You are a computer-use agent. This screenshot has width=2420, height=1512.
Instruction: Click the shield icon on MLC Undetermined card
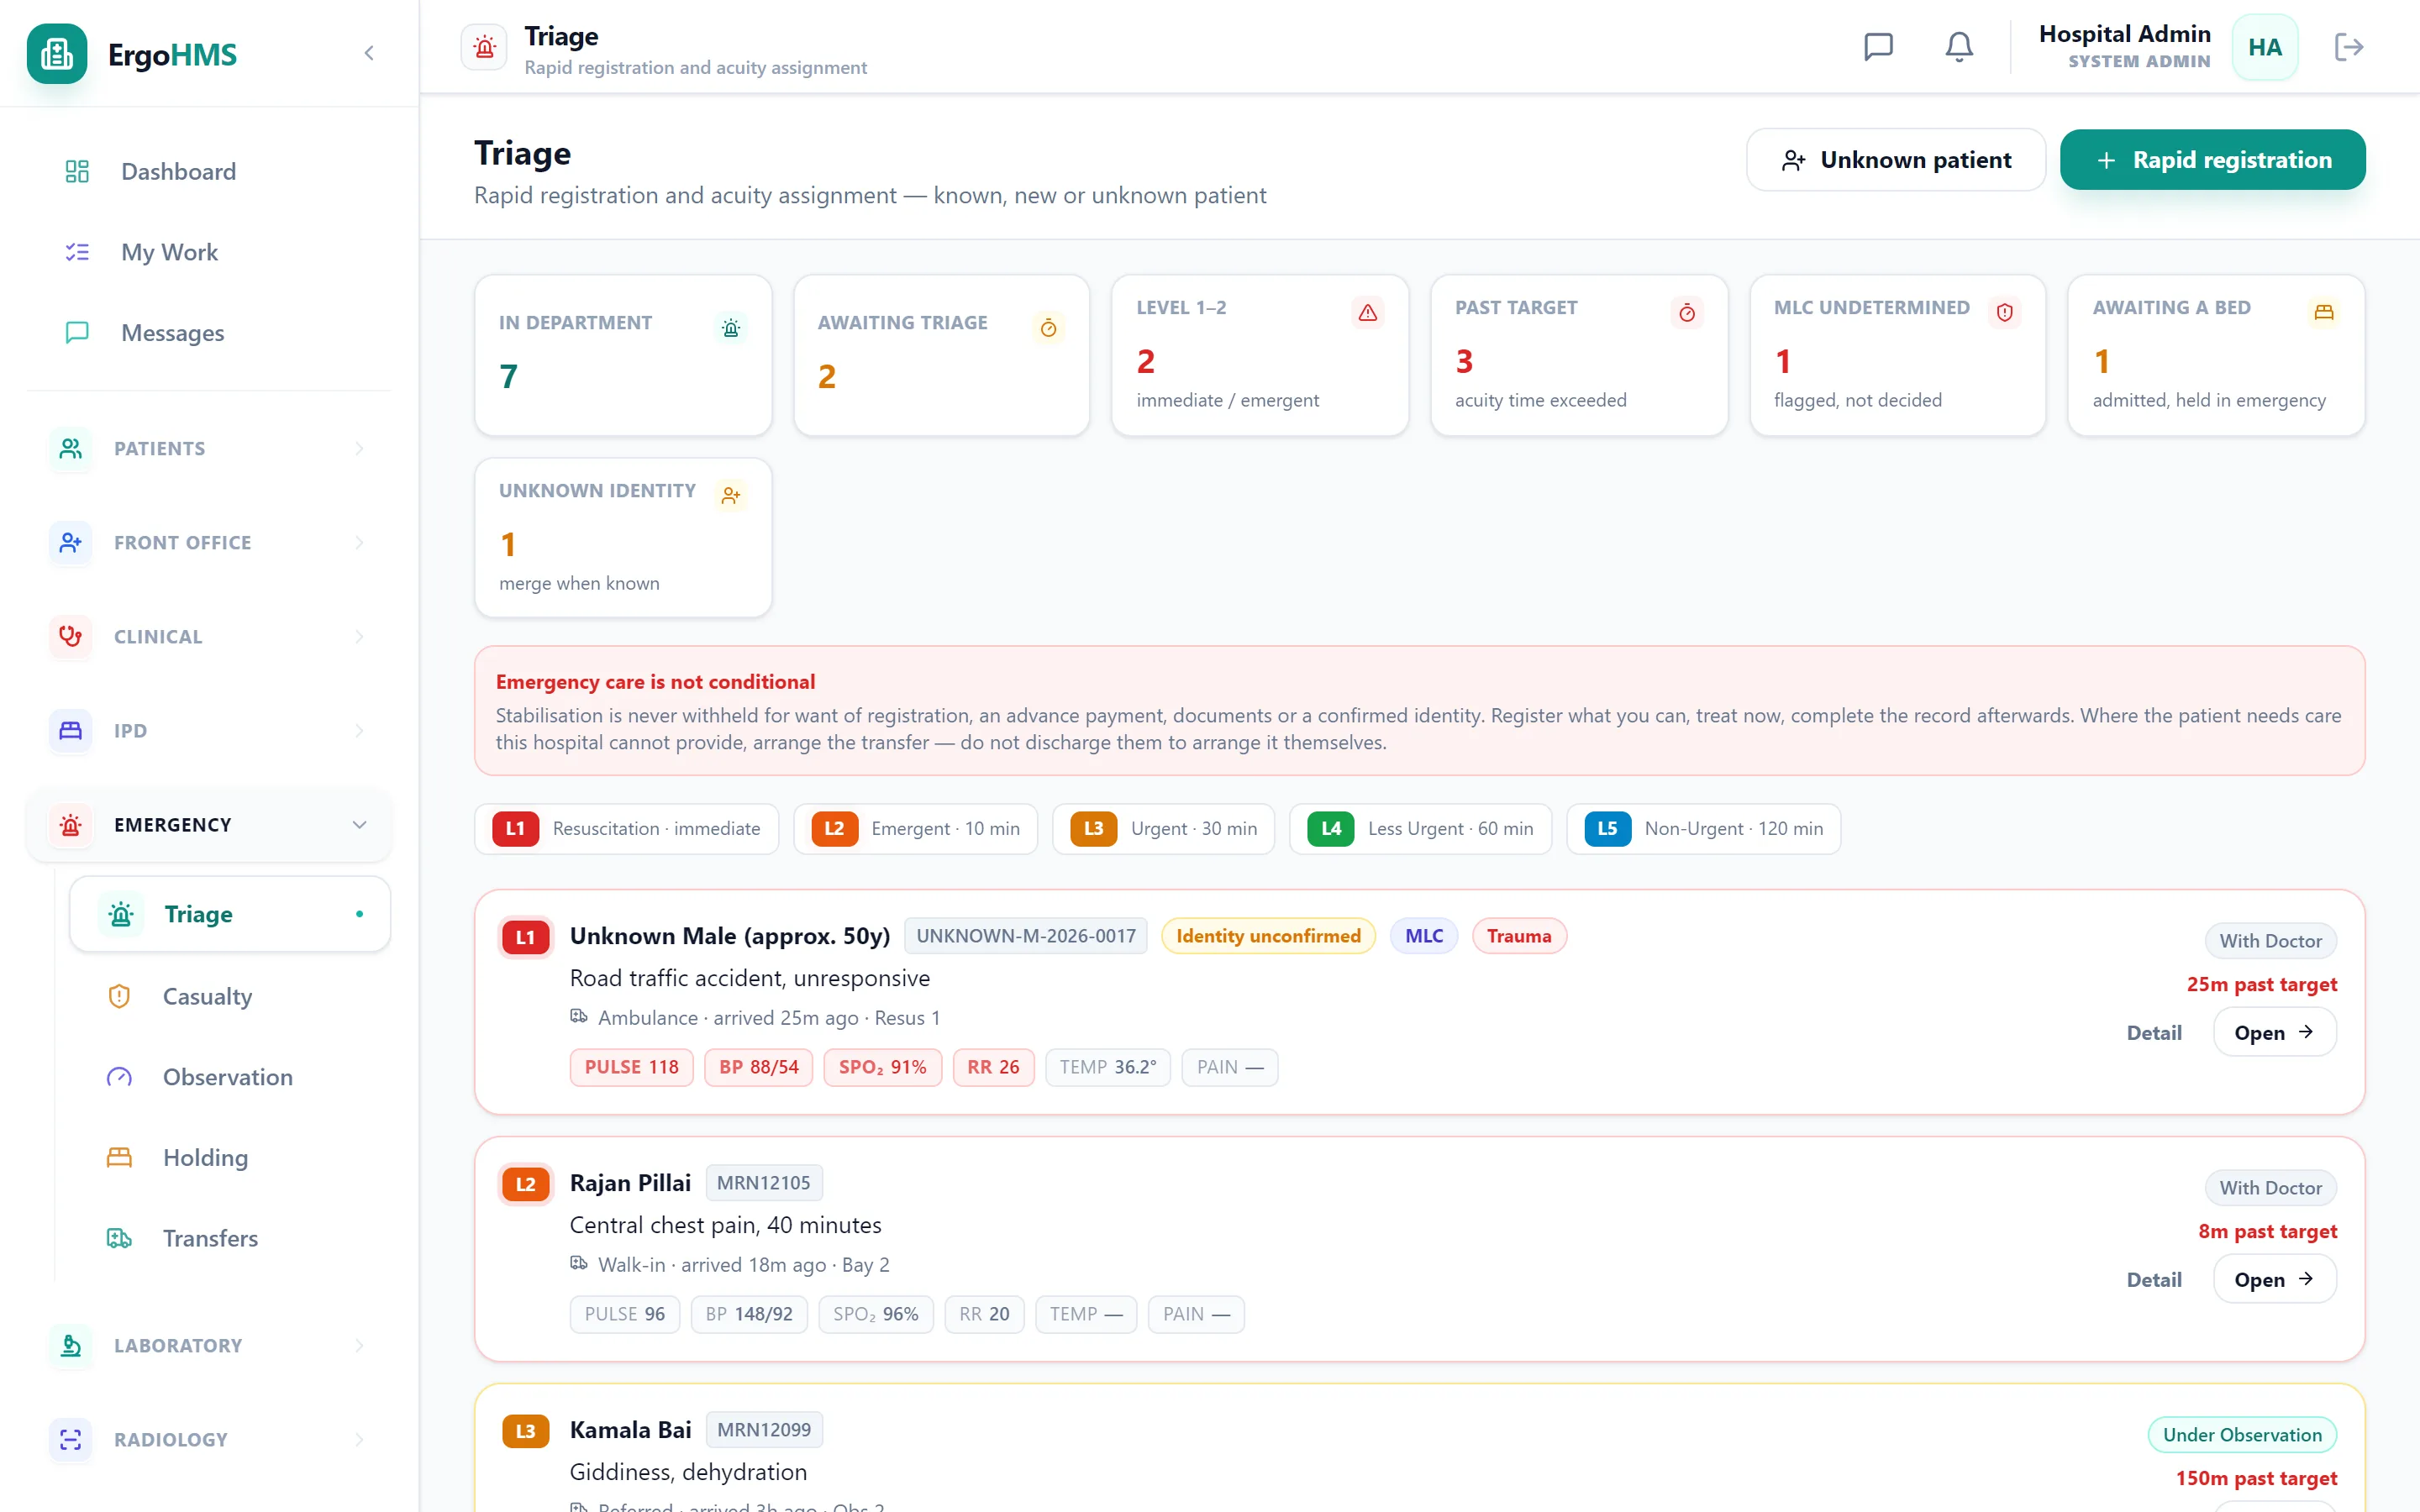(x=2005, y=313)
